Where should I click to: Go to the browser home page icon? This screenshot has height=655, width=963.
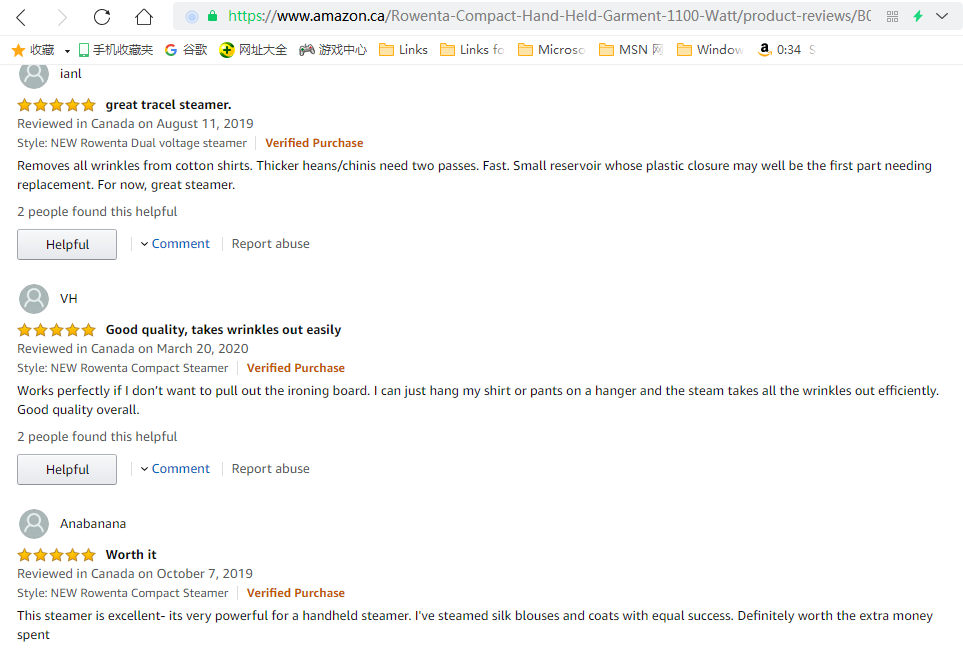pyautogui.click(x=144, y=17)
